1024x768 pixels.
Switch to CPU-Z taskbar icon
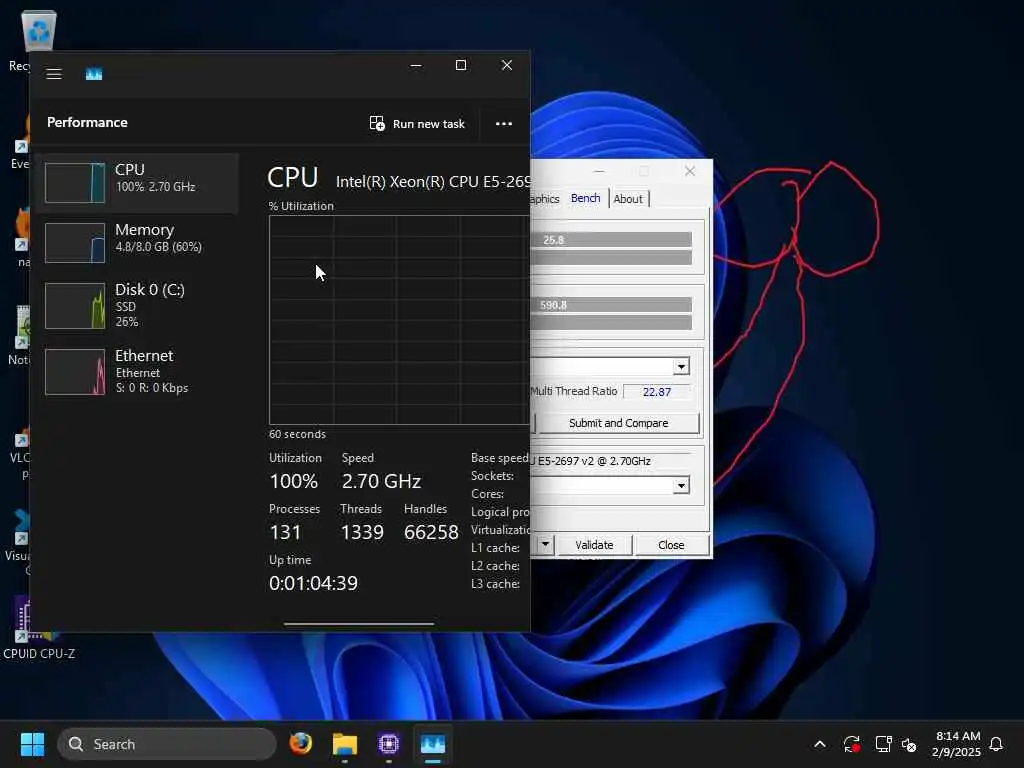tap(389, 744)
